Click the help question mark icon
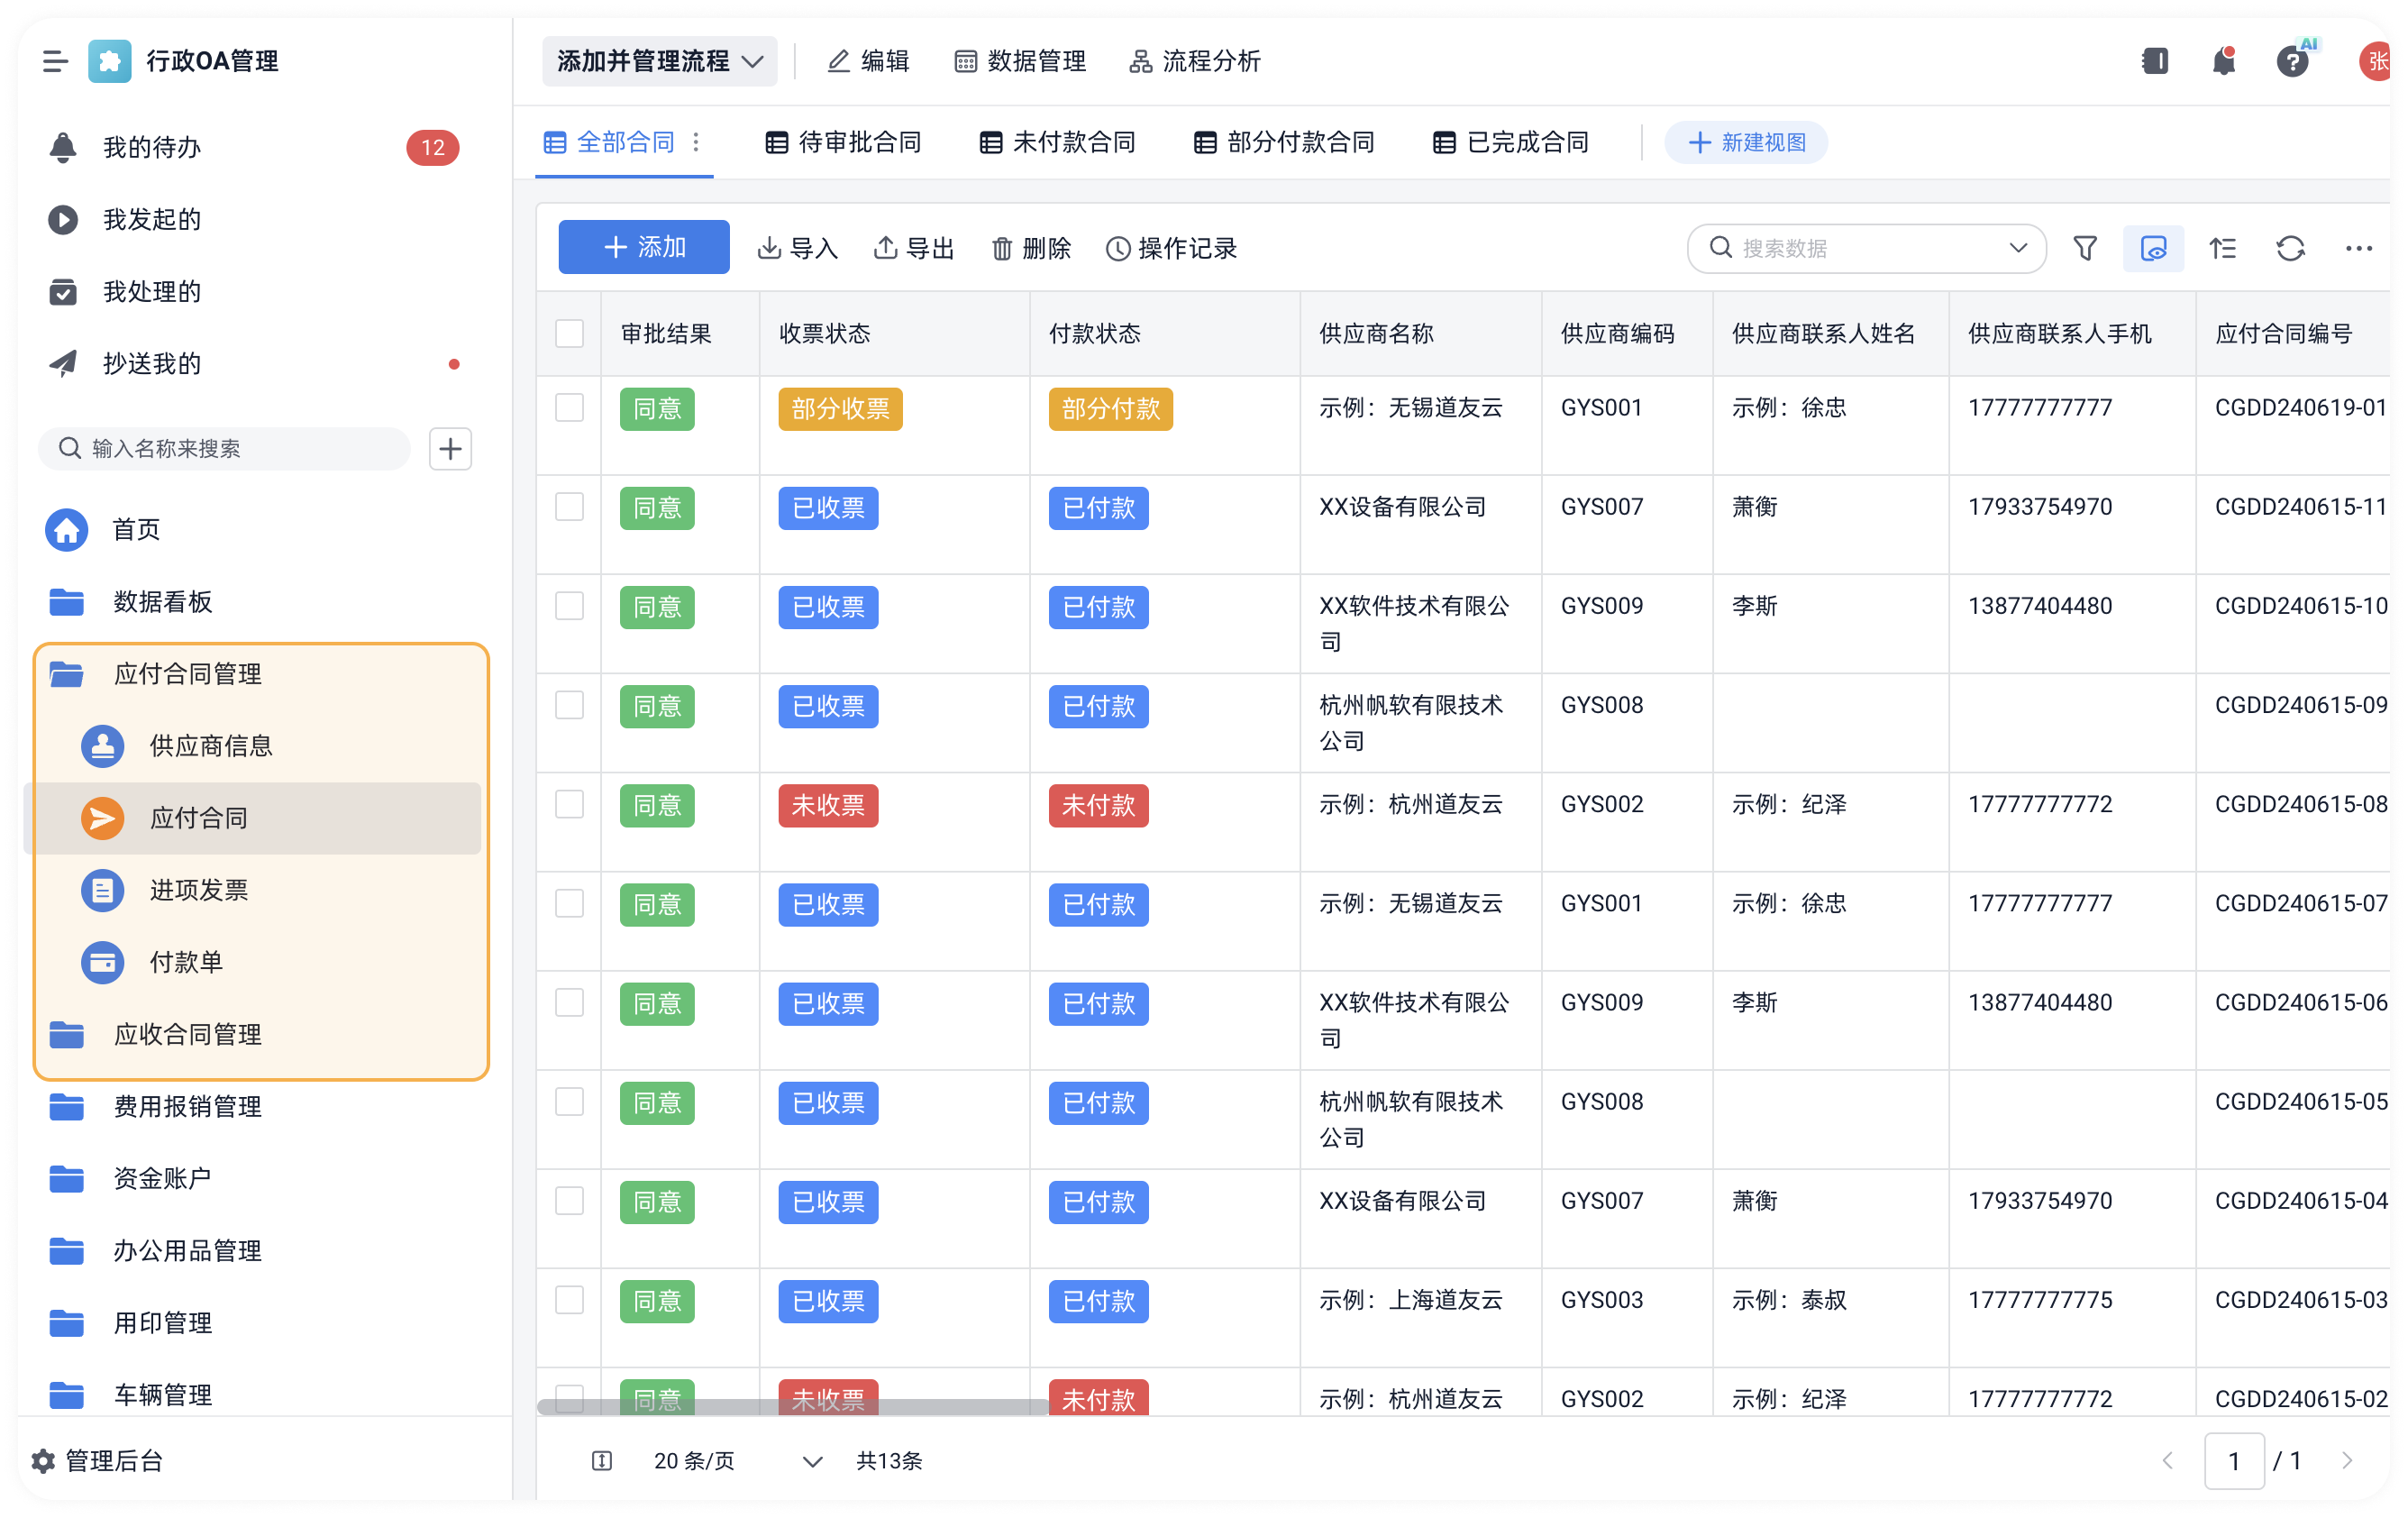The width and height of the screenshot is (2408, 1518). (x=2292, y=62)
